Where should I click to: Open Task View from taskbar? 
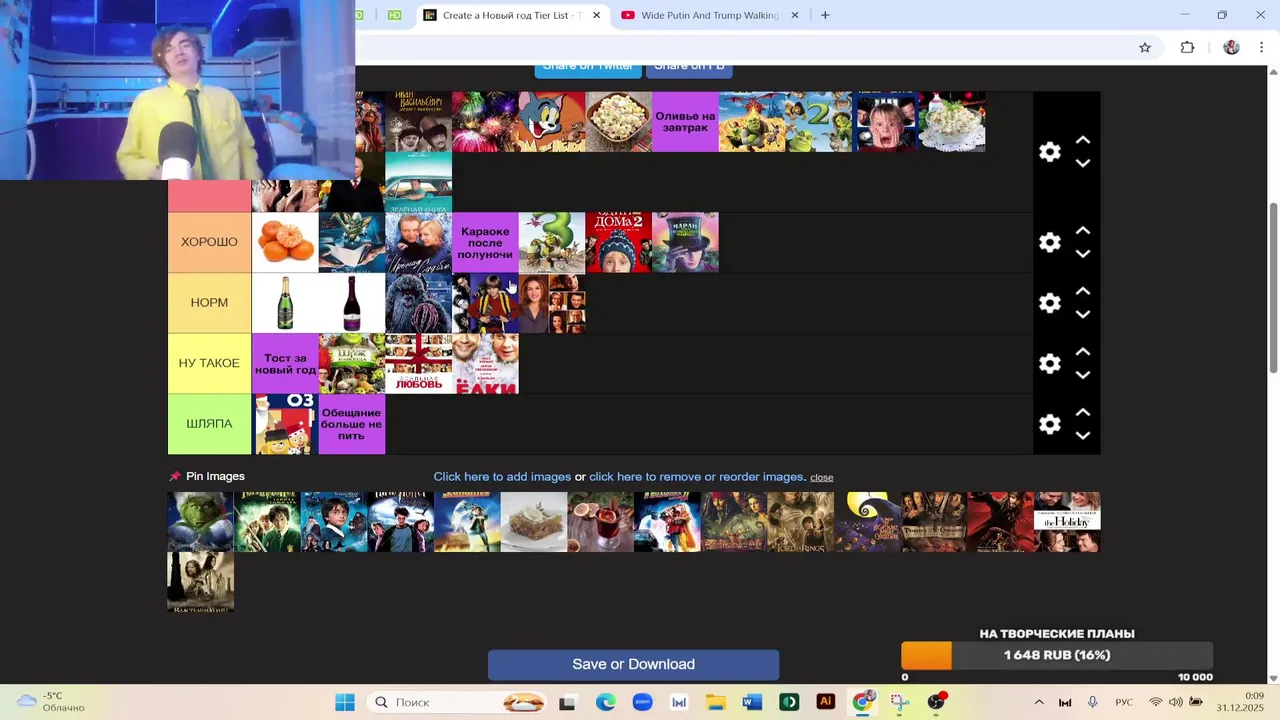pos(567,702)
